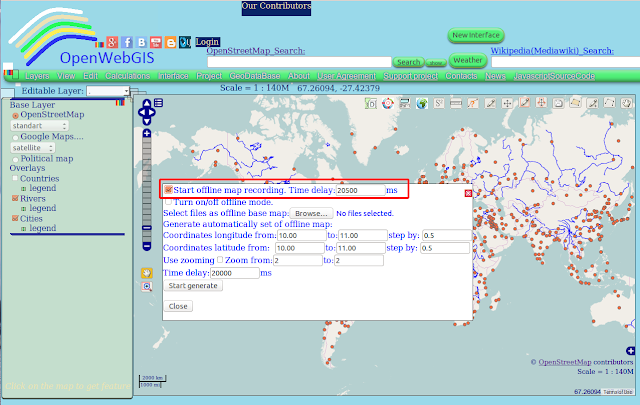This screenshot has width=640, height=405.
Task: Expand the Rivers legend
Action: 24,209
